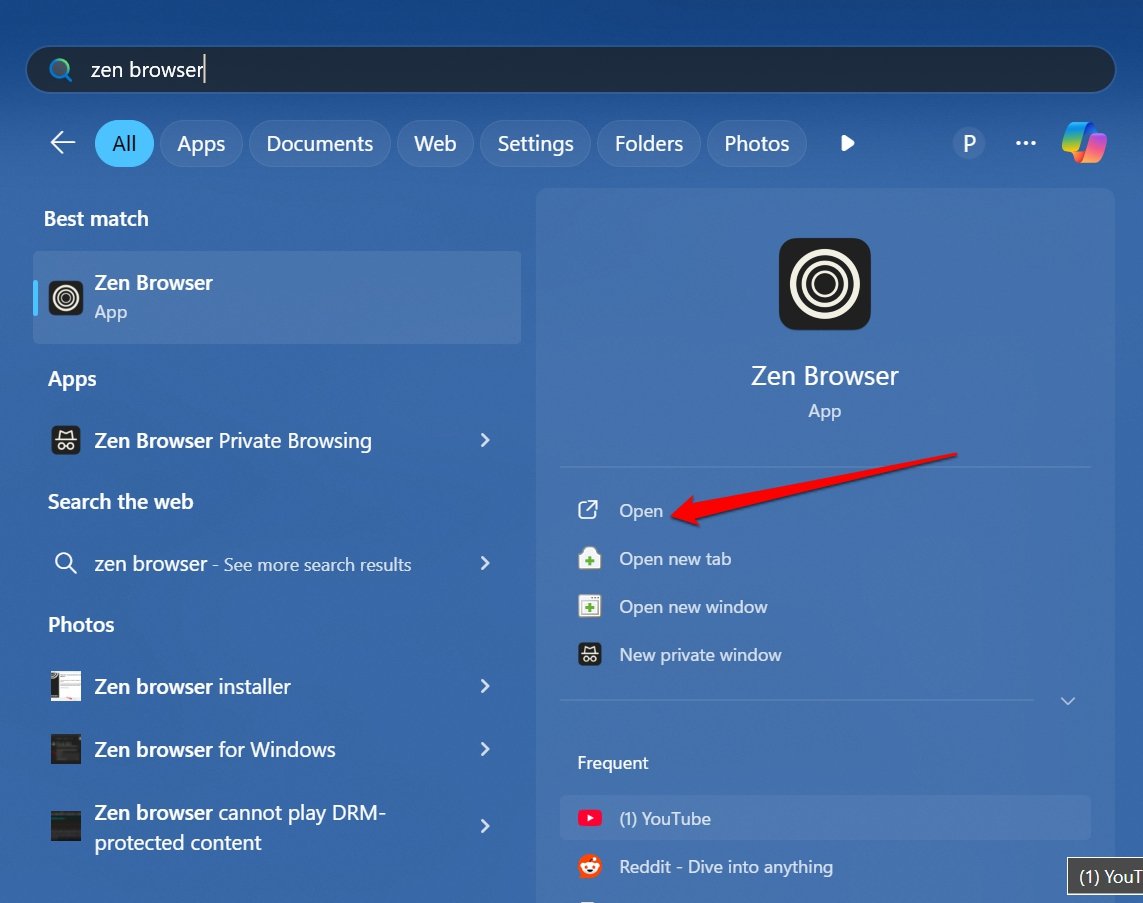
Task: Choose Open new tab action
Action: (675, 559)
